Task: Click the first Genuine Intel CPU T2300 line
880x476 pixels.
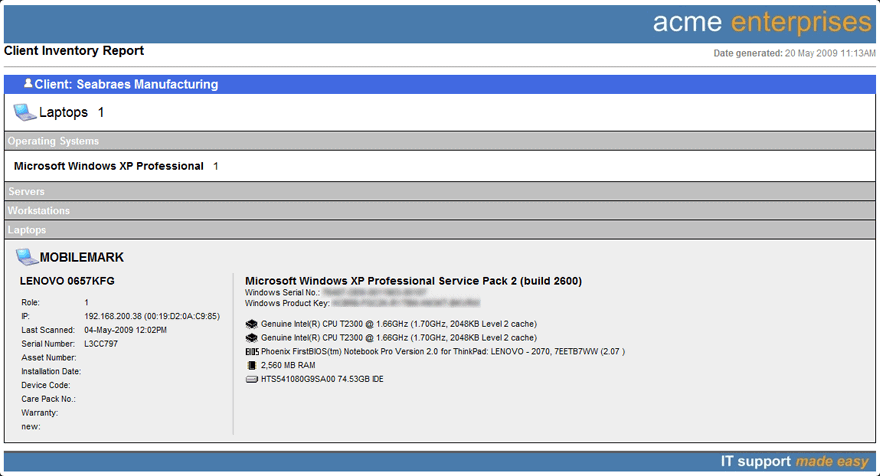Action: pos(398,324)
